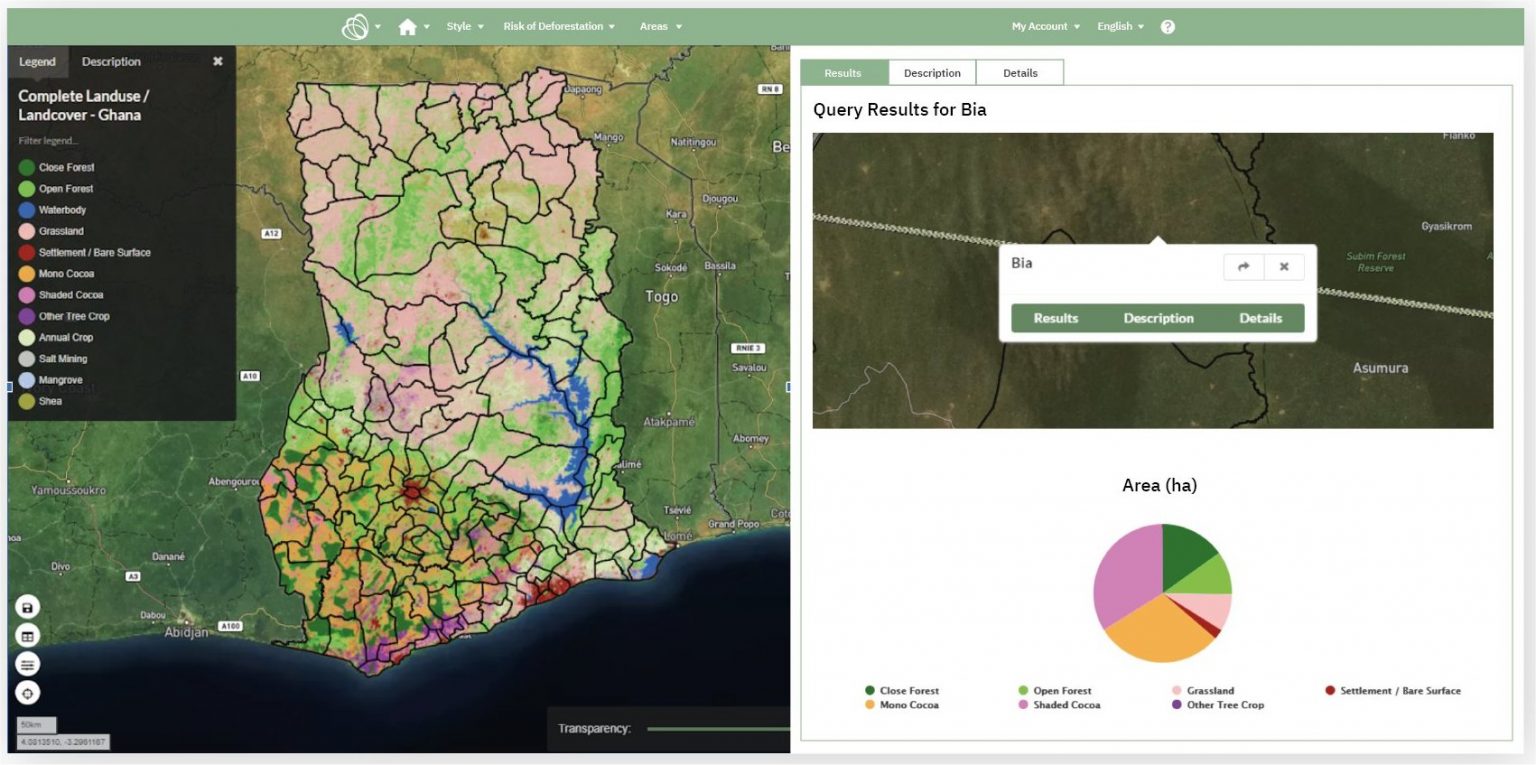This screenshot has height=765, width=1536.
Task: Click the coordinates readout at bottom left
Action: coord(63,742)
